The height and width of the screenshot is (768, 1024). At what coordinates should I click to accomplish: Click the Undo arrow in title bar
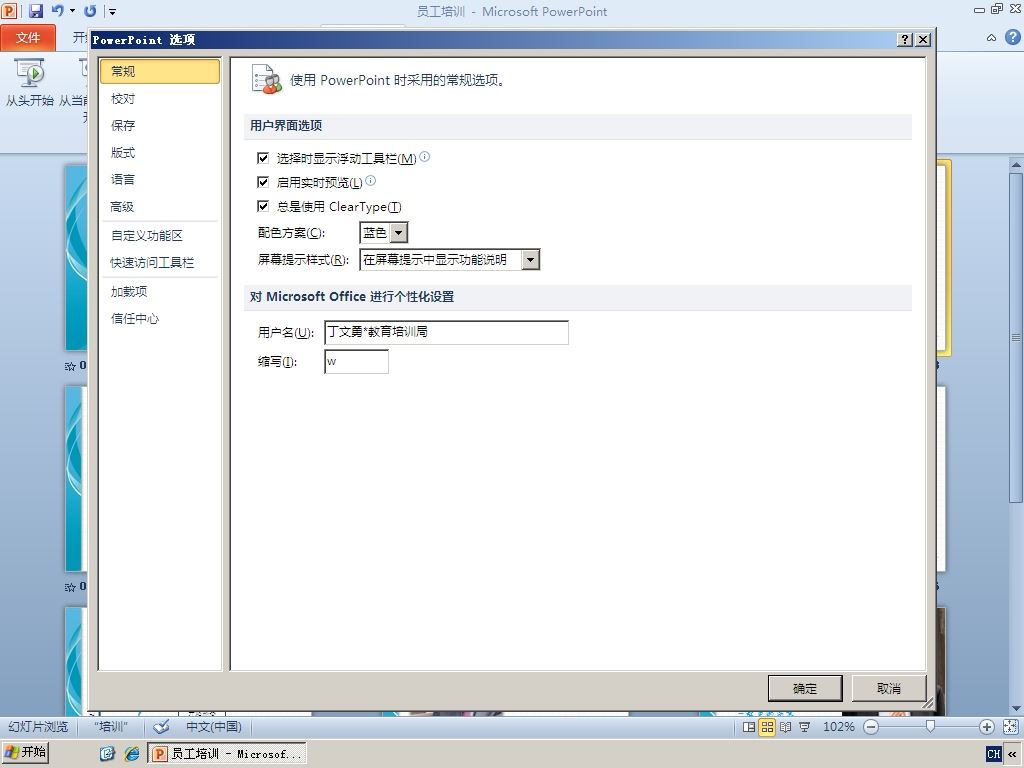[x=57, y=10]
